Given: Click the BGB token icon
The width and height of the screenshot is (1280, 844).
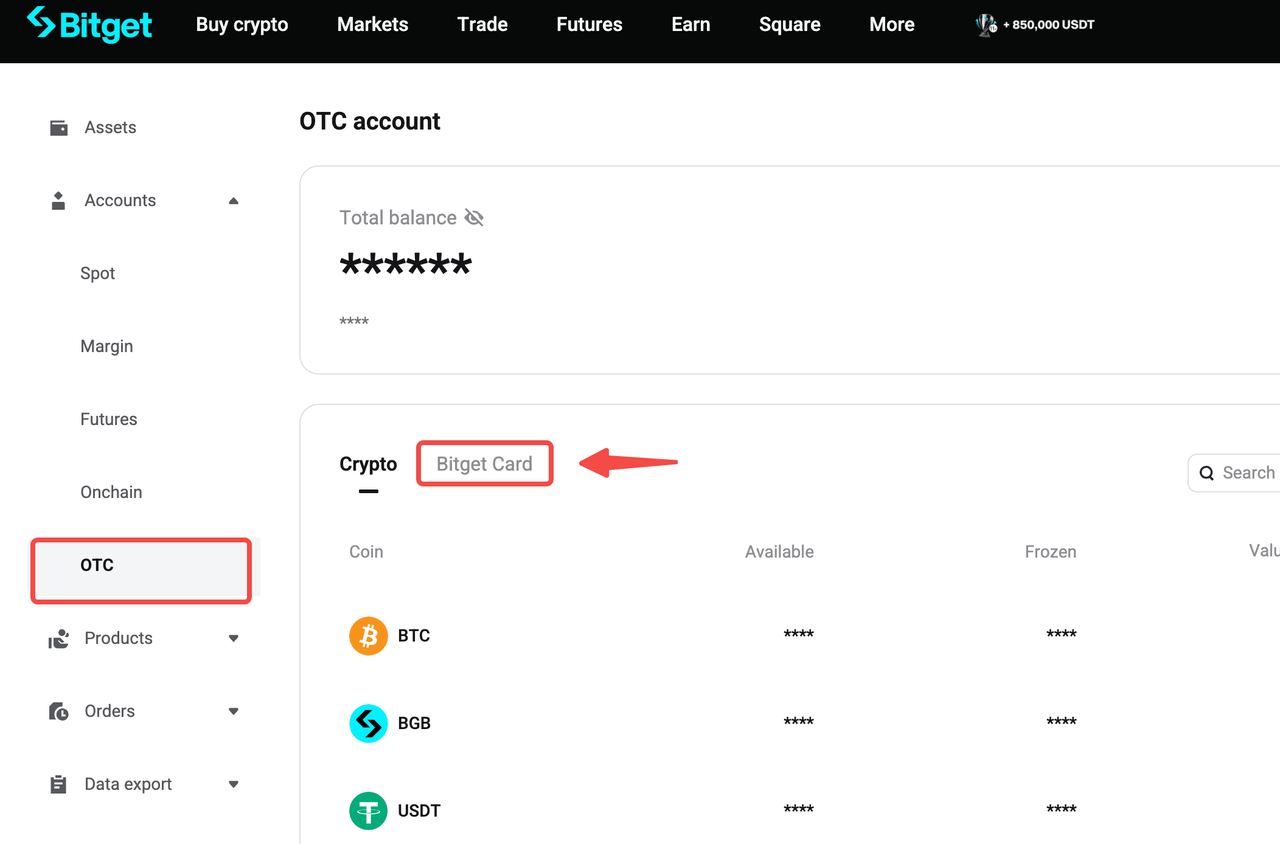Looking at the screenshot, I should coord(368,722).
